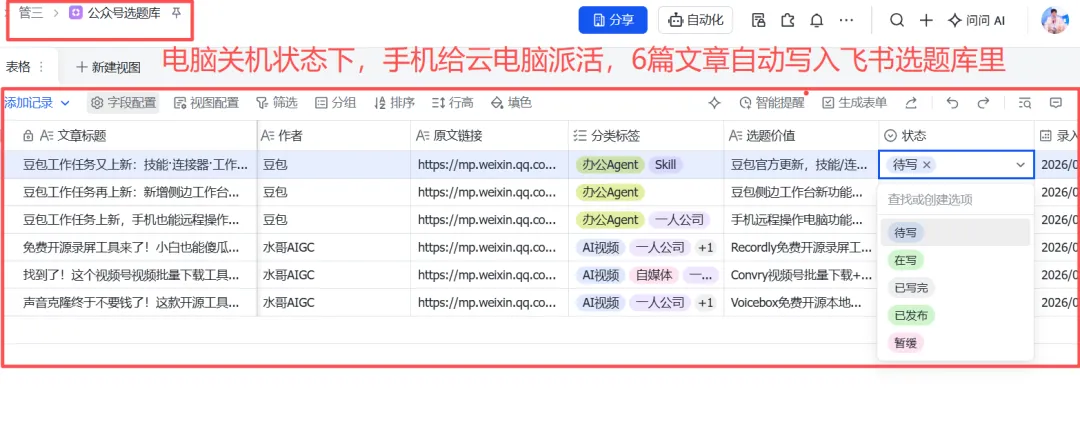Click the Skill tag in first row
This screenshot has width=1080, height=431.
click(665, 165)
